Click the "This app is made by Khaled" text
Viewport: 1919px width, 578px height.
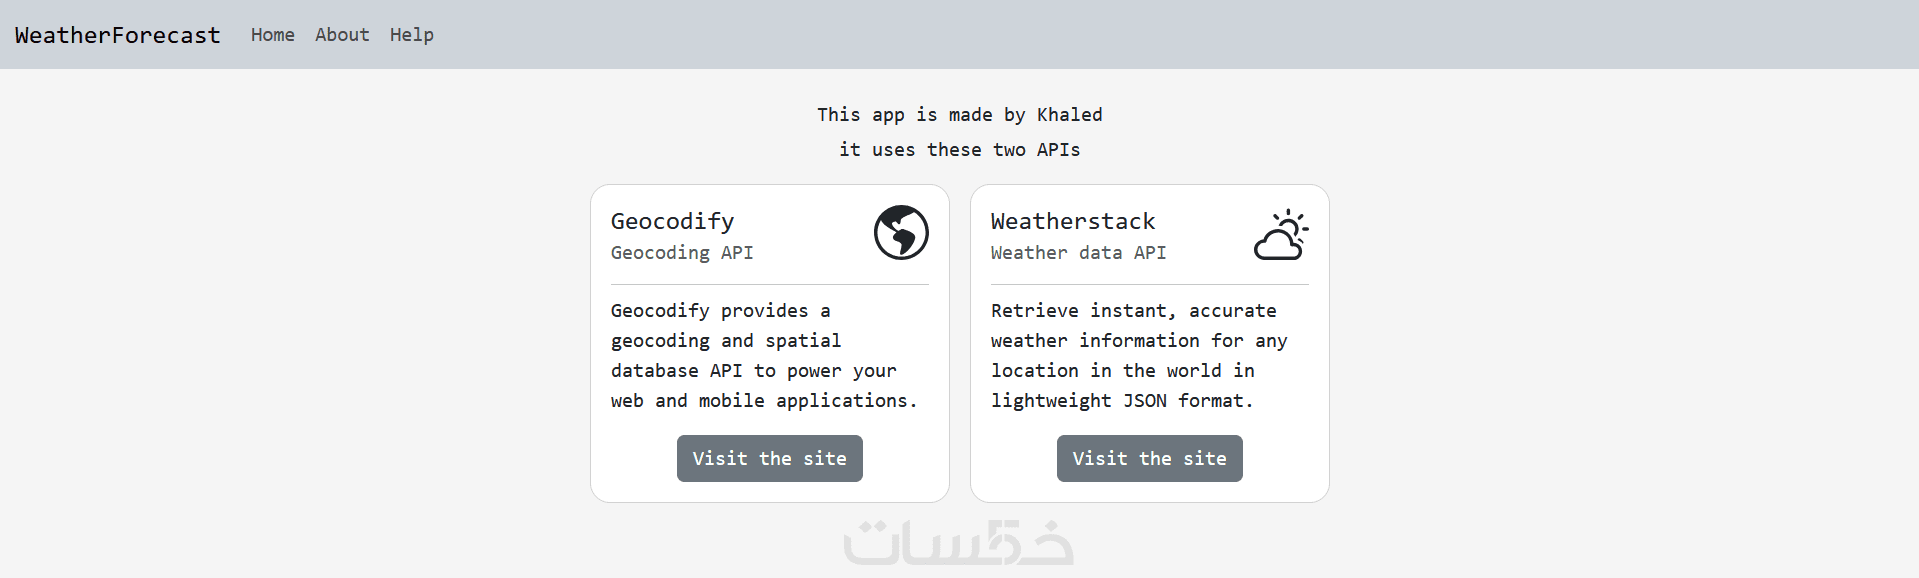(x=959, y=115)
